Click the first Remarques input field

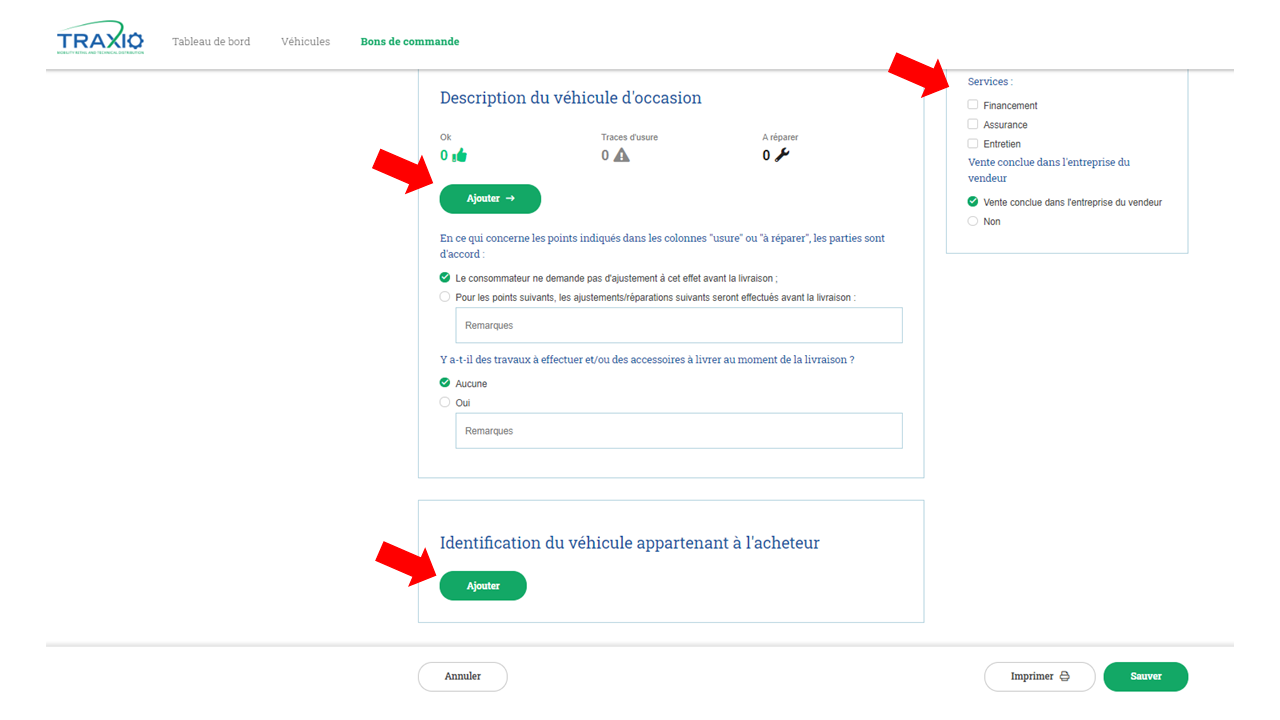[679, 326]
